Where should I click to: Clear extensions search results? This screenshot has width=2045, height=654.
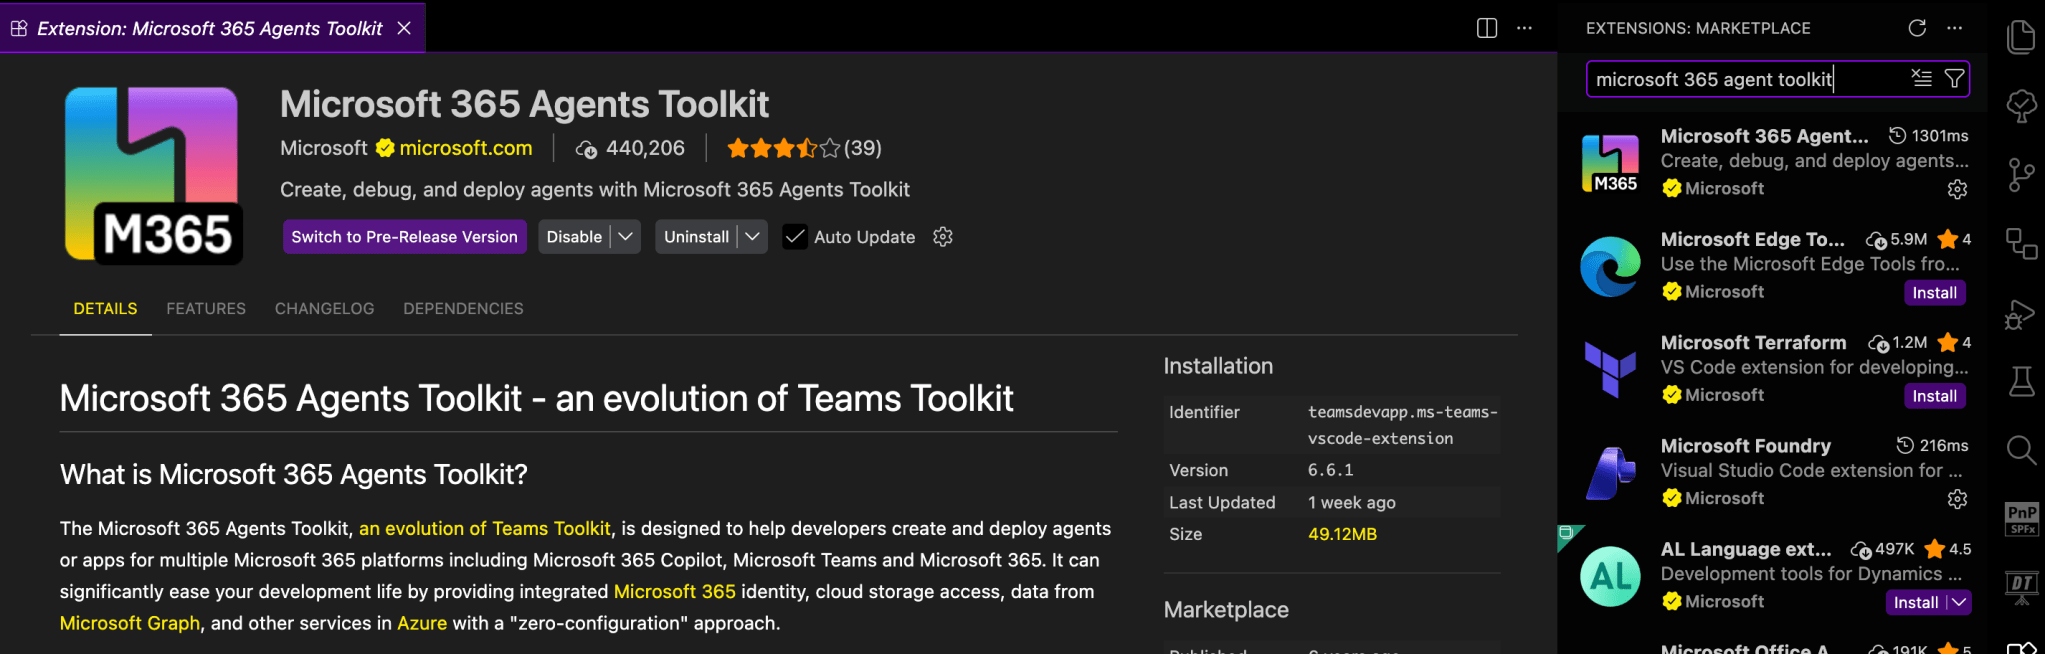click(1921, 78)
